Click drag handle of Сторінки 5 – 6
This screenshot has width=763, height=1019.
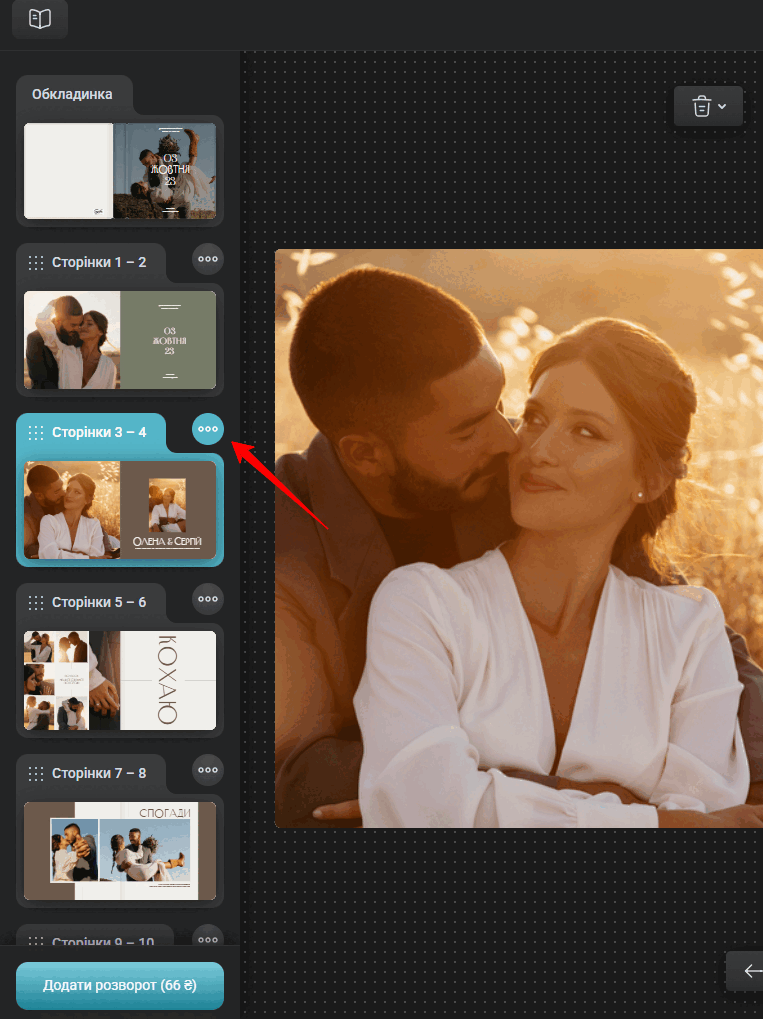[36, 603]
